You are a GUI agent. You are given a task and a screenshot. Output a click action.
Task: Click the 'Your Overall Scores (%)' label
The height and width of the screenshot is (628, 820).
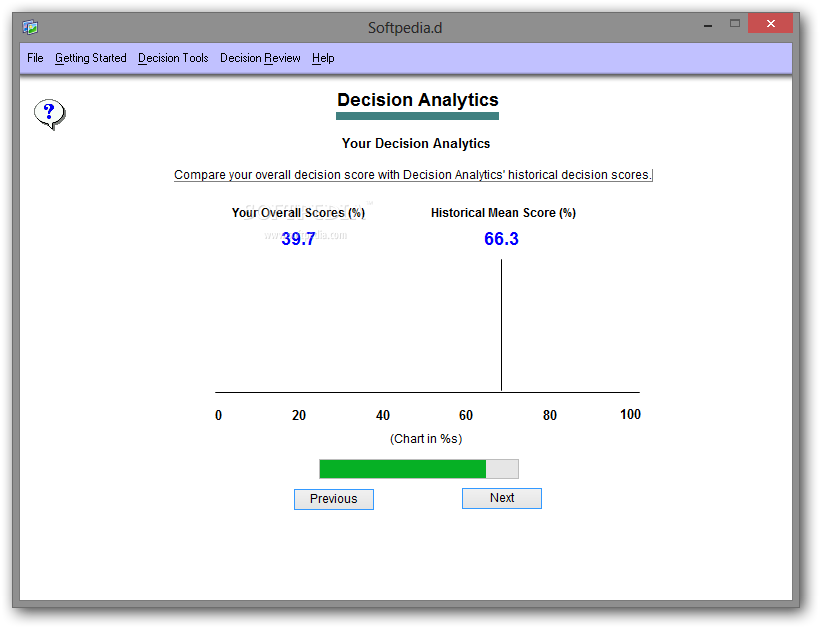[298, 213]
